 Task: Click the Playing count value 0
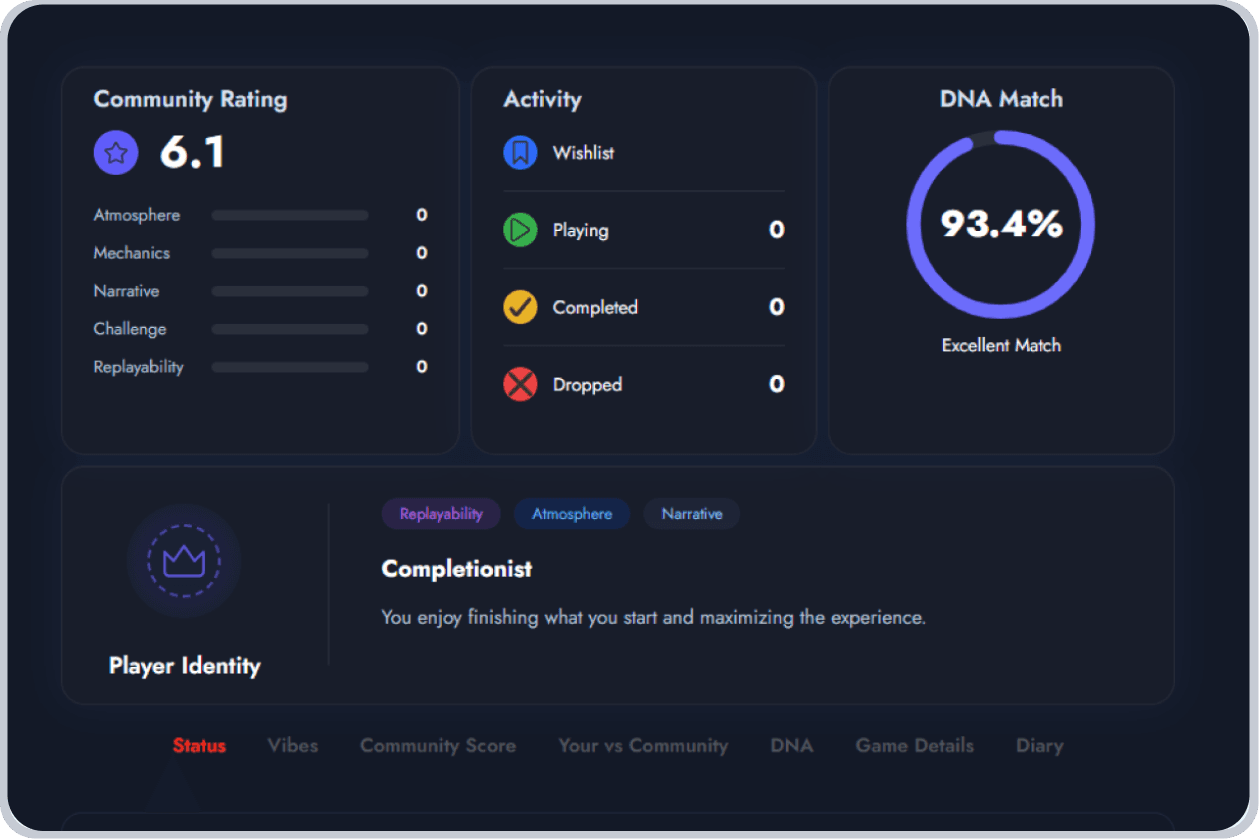pyautogui.click(x=777, y=230)
